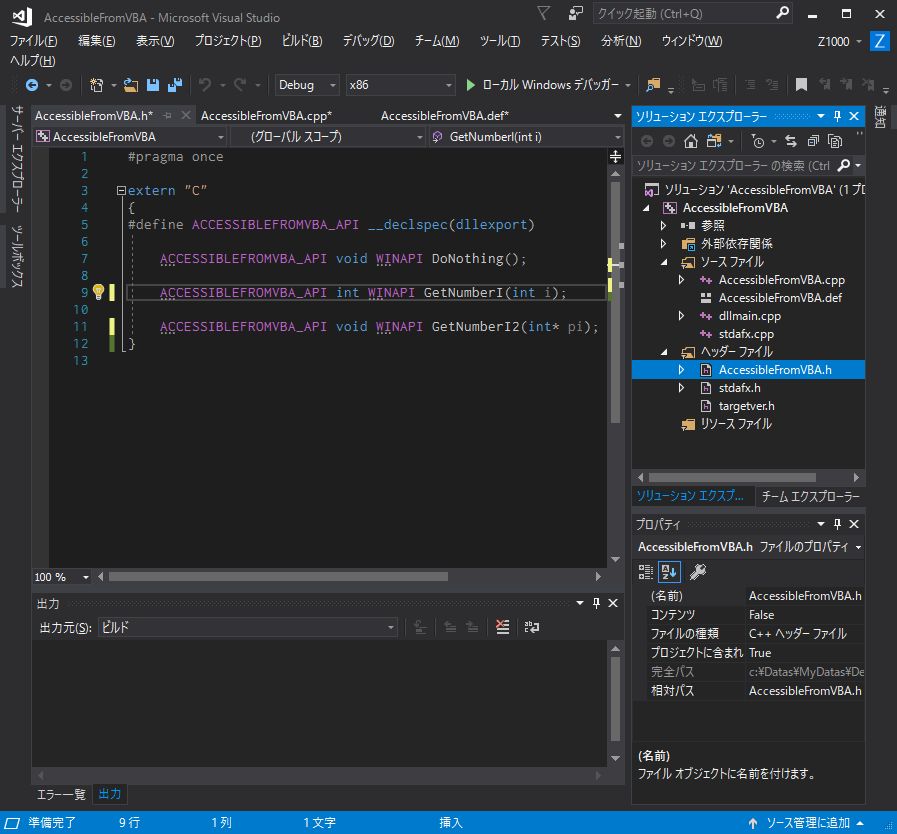Click the Find in Files toolbar icon
The height and width of the screenshot is (834, 897).
pos(653,85)
